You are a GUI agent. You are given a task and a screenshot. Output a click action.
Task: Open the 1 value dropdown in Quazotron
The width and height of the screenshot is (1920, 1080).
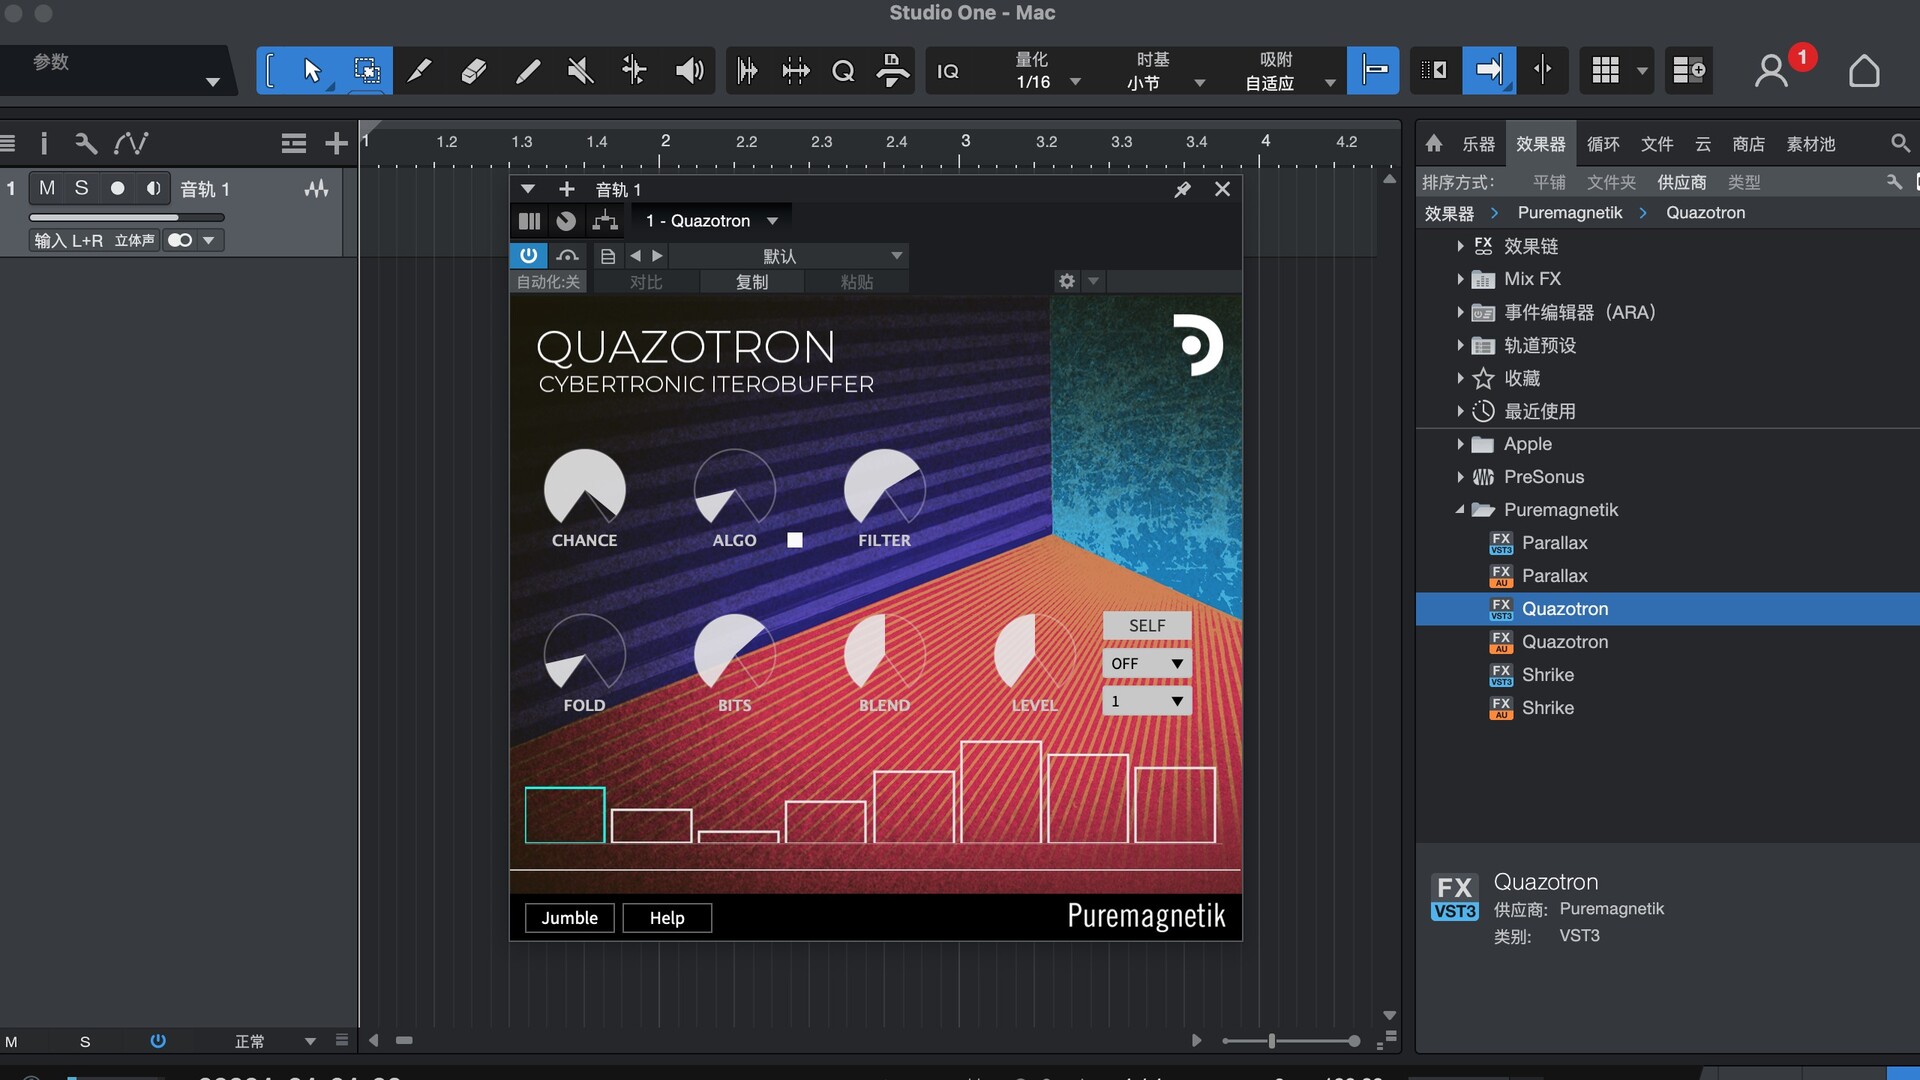point(1147,701)
